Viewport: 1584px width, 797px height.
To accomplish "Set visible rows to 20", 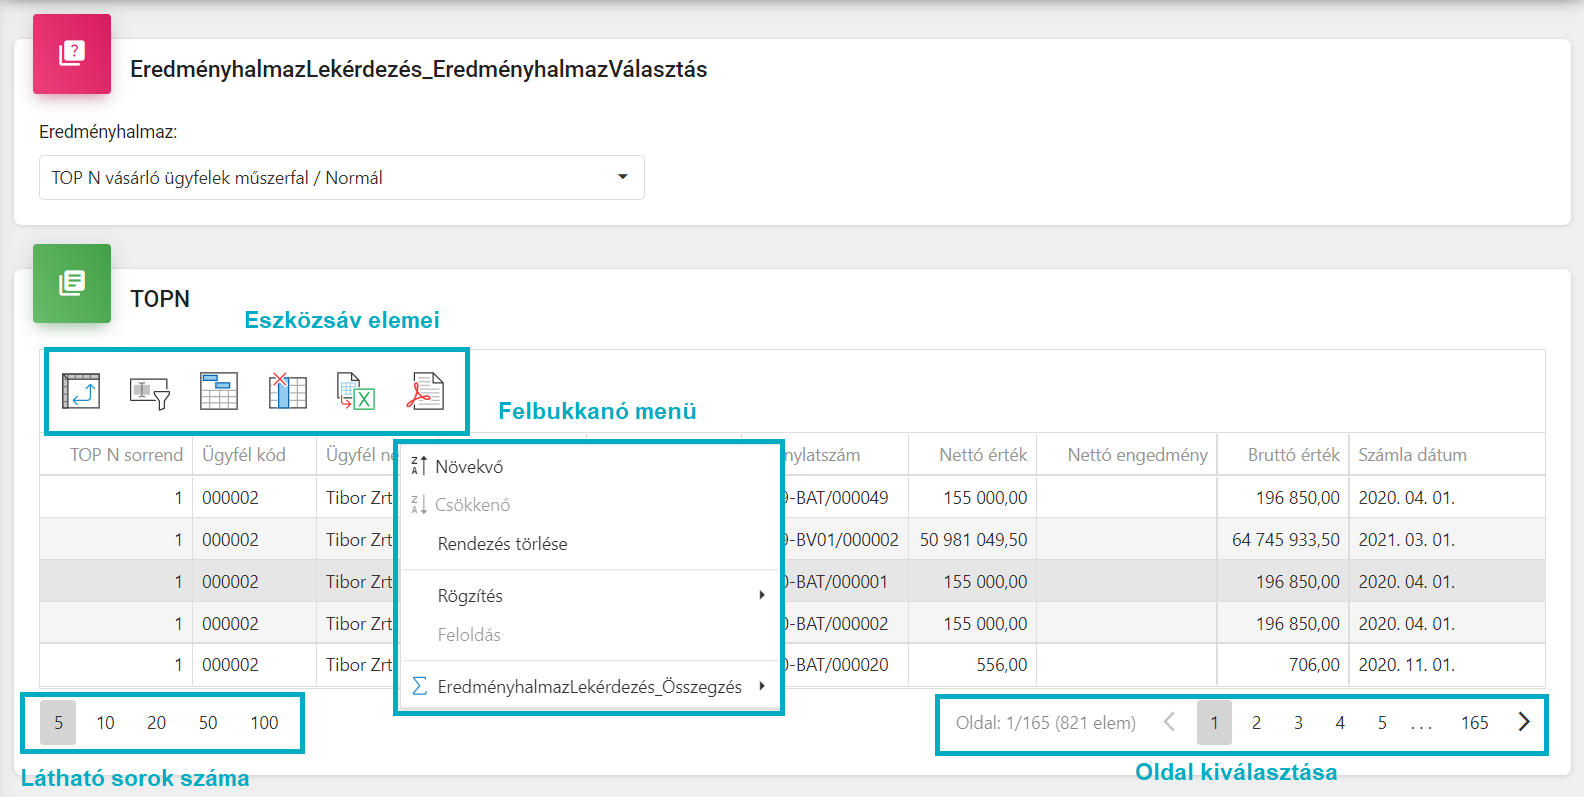I will (157, 722).
